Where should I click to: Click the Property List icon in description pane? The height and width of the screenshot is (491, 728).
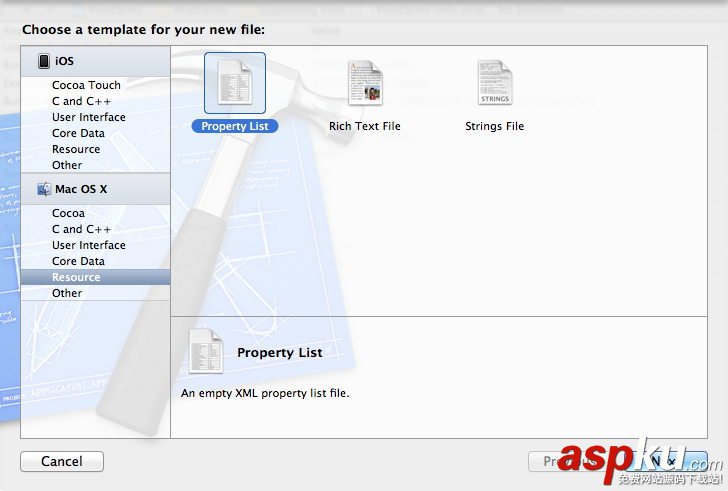(206, 351)
